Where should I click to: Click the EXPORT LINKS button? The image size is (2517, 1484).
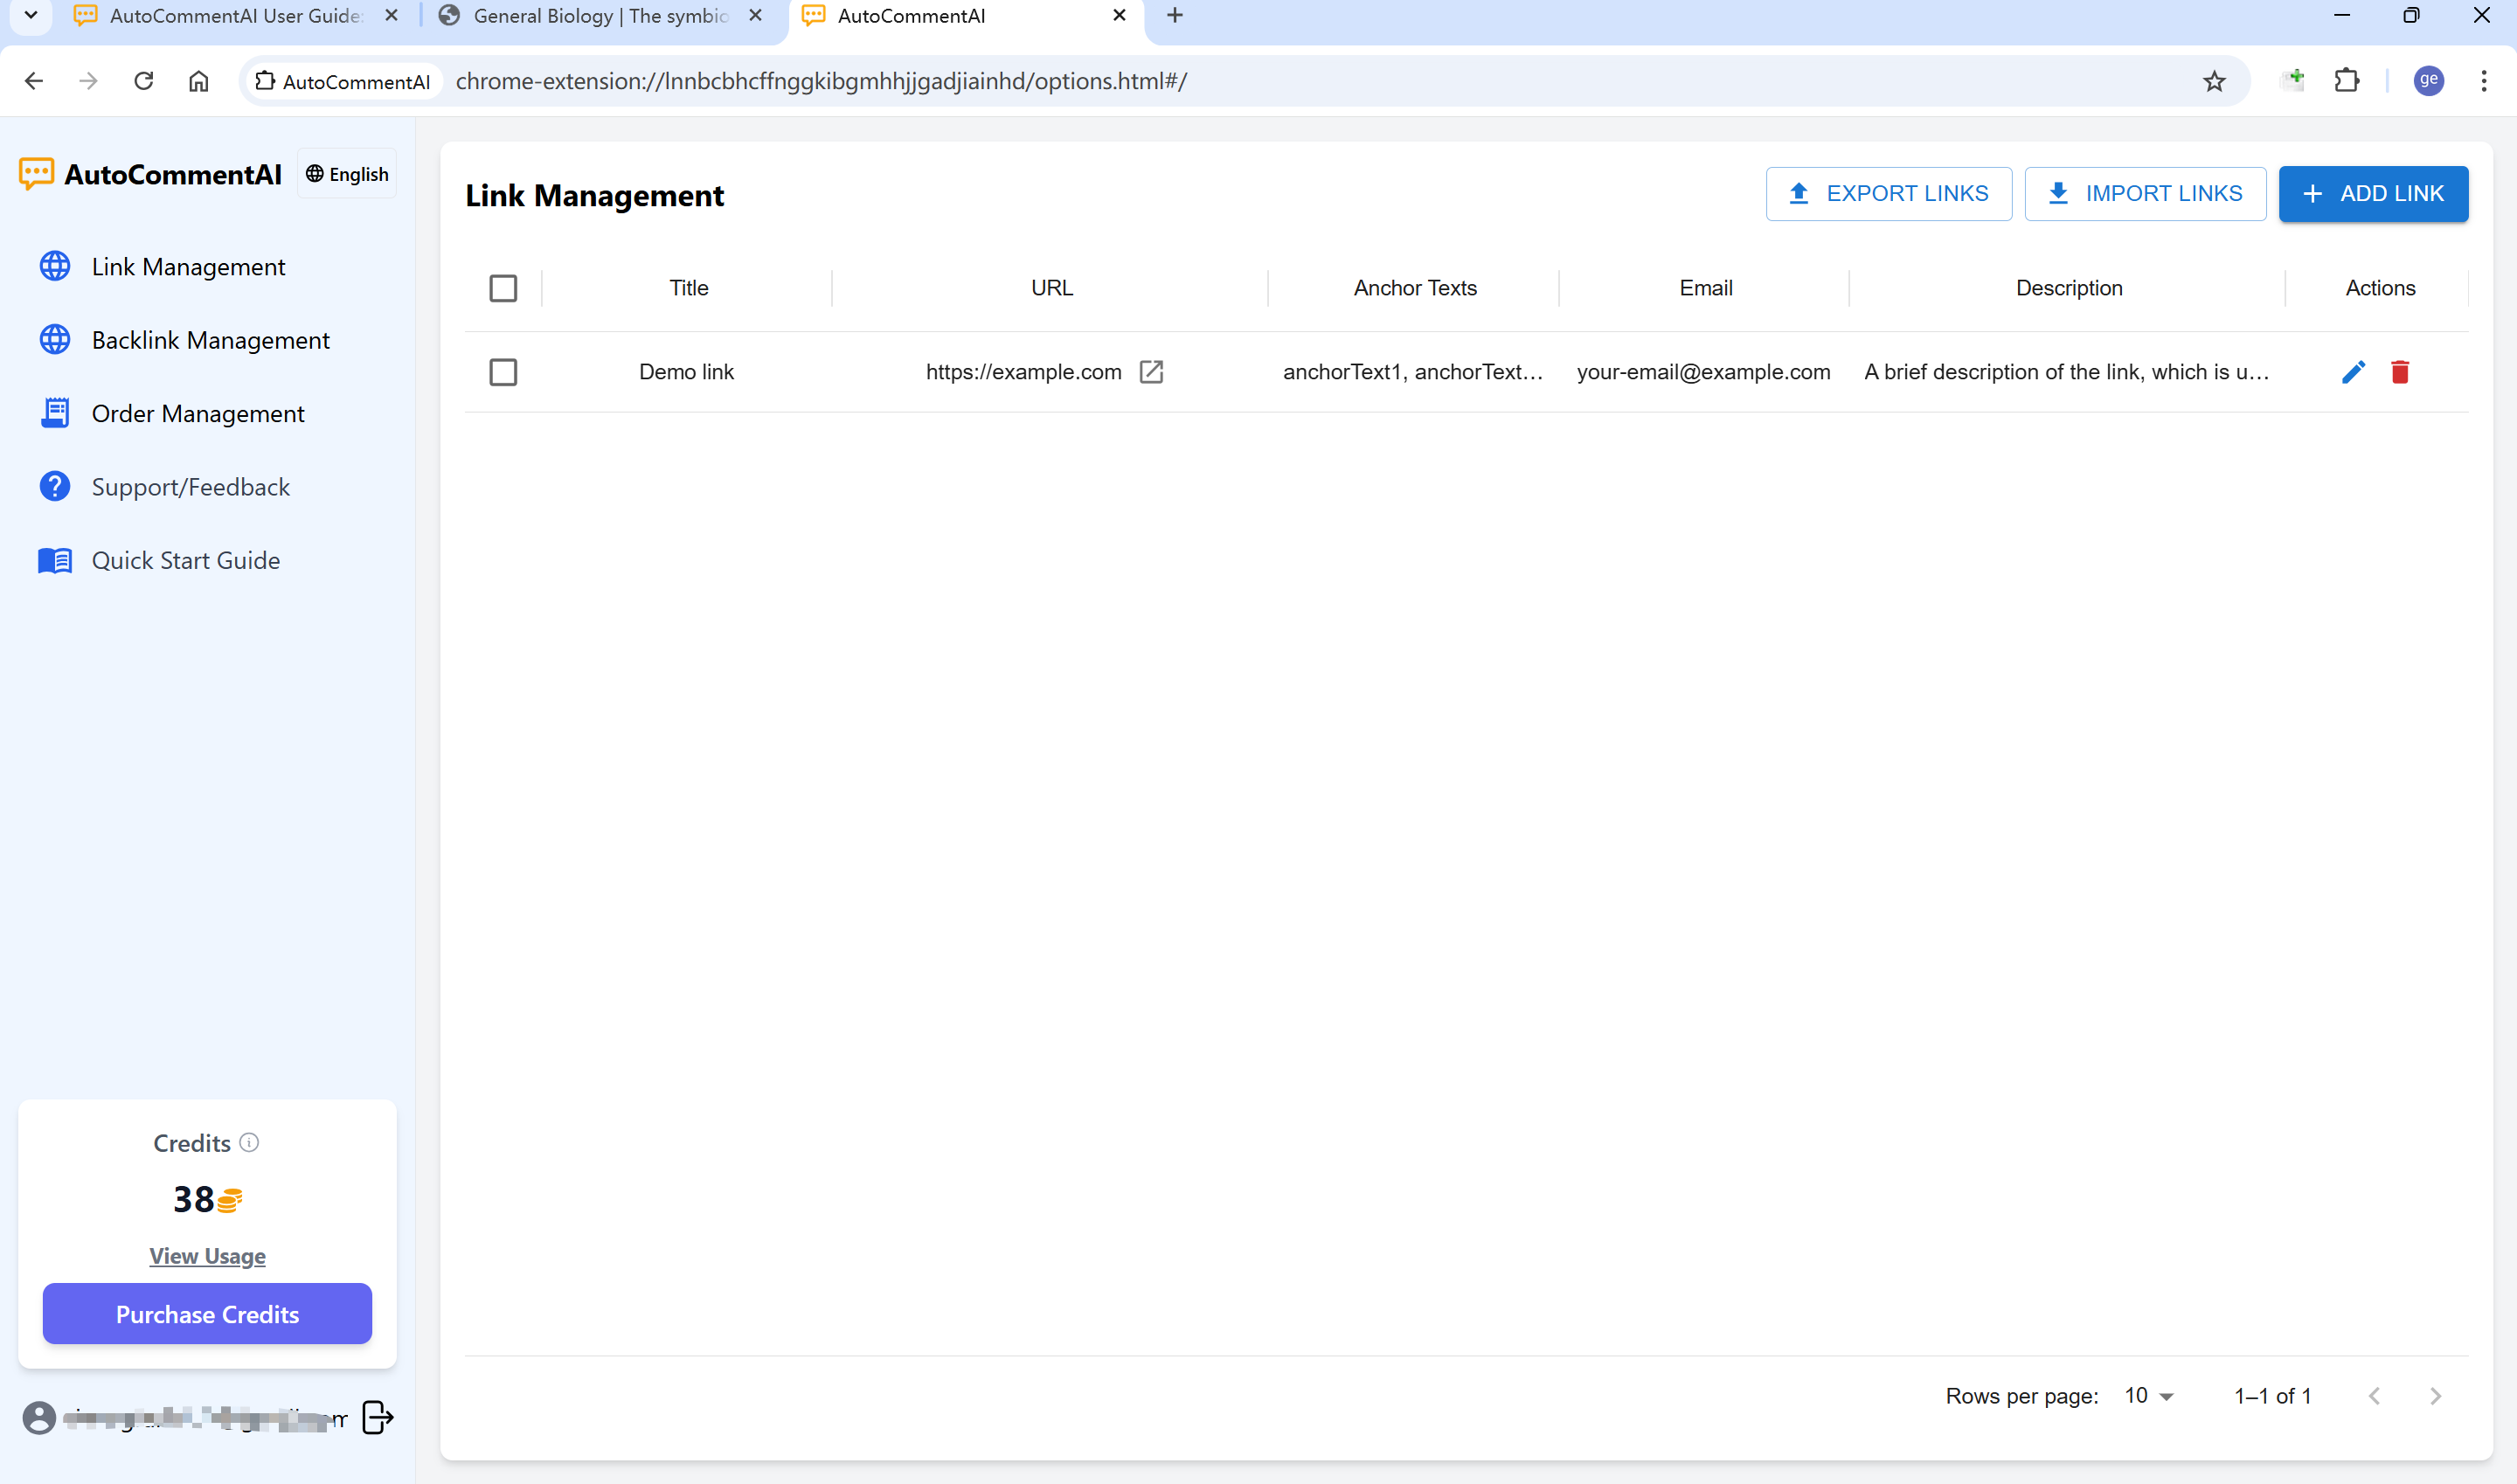coord(1888,194)
